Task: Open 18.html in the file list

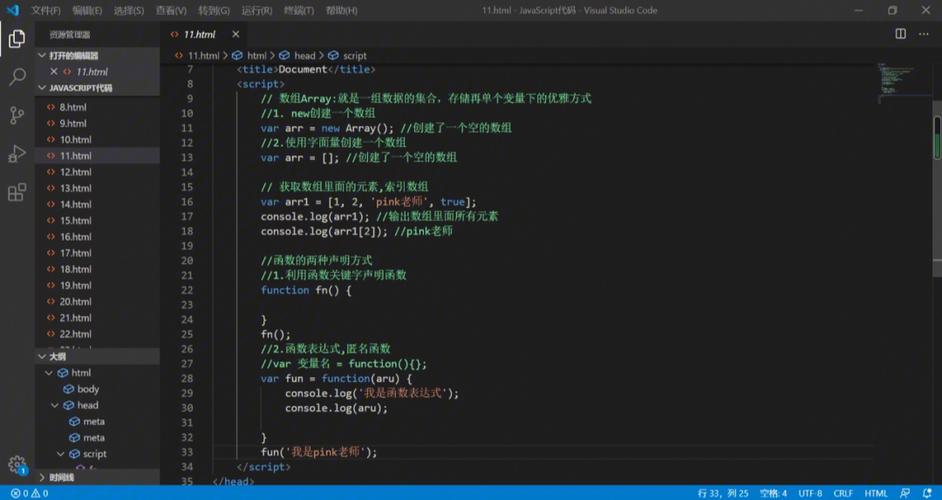Action: coord(97,269)
